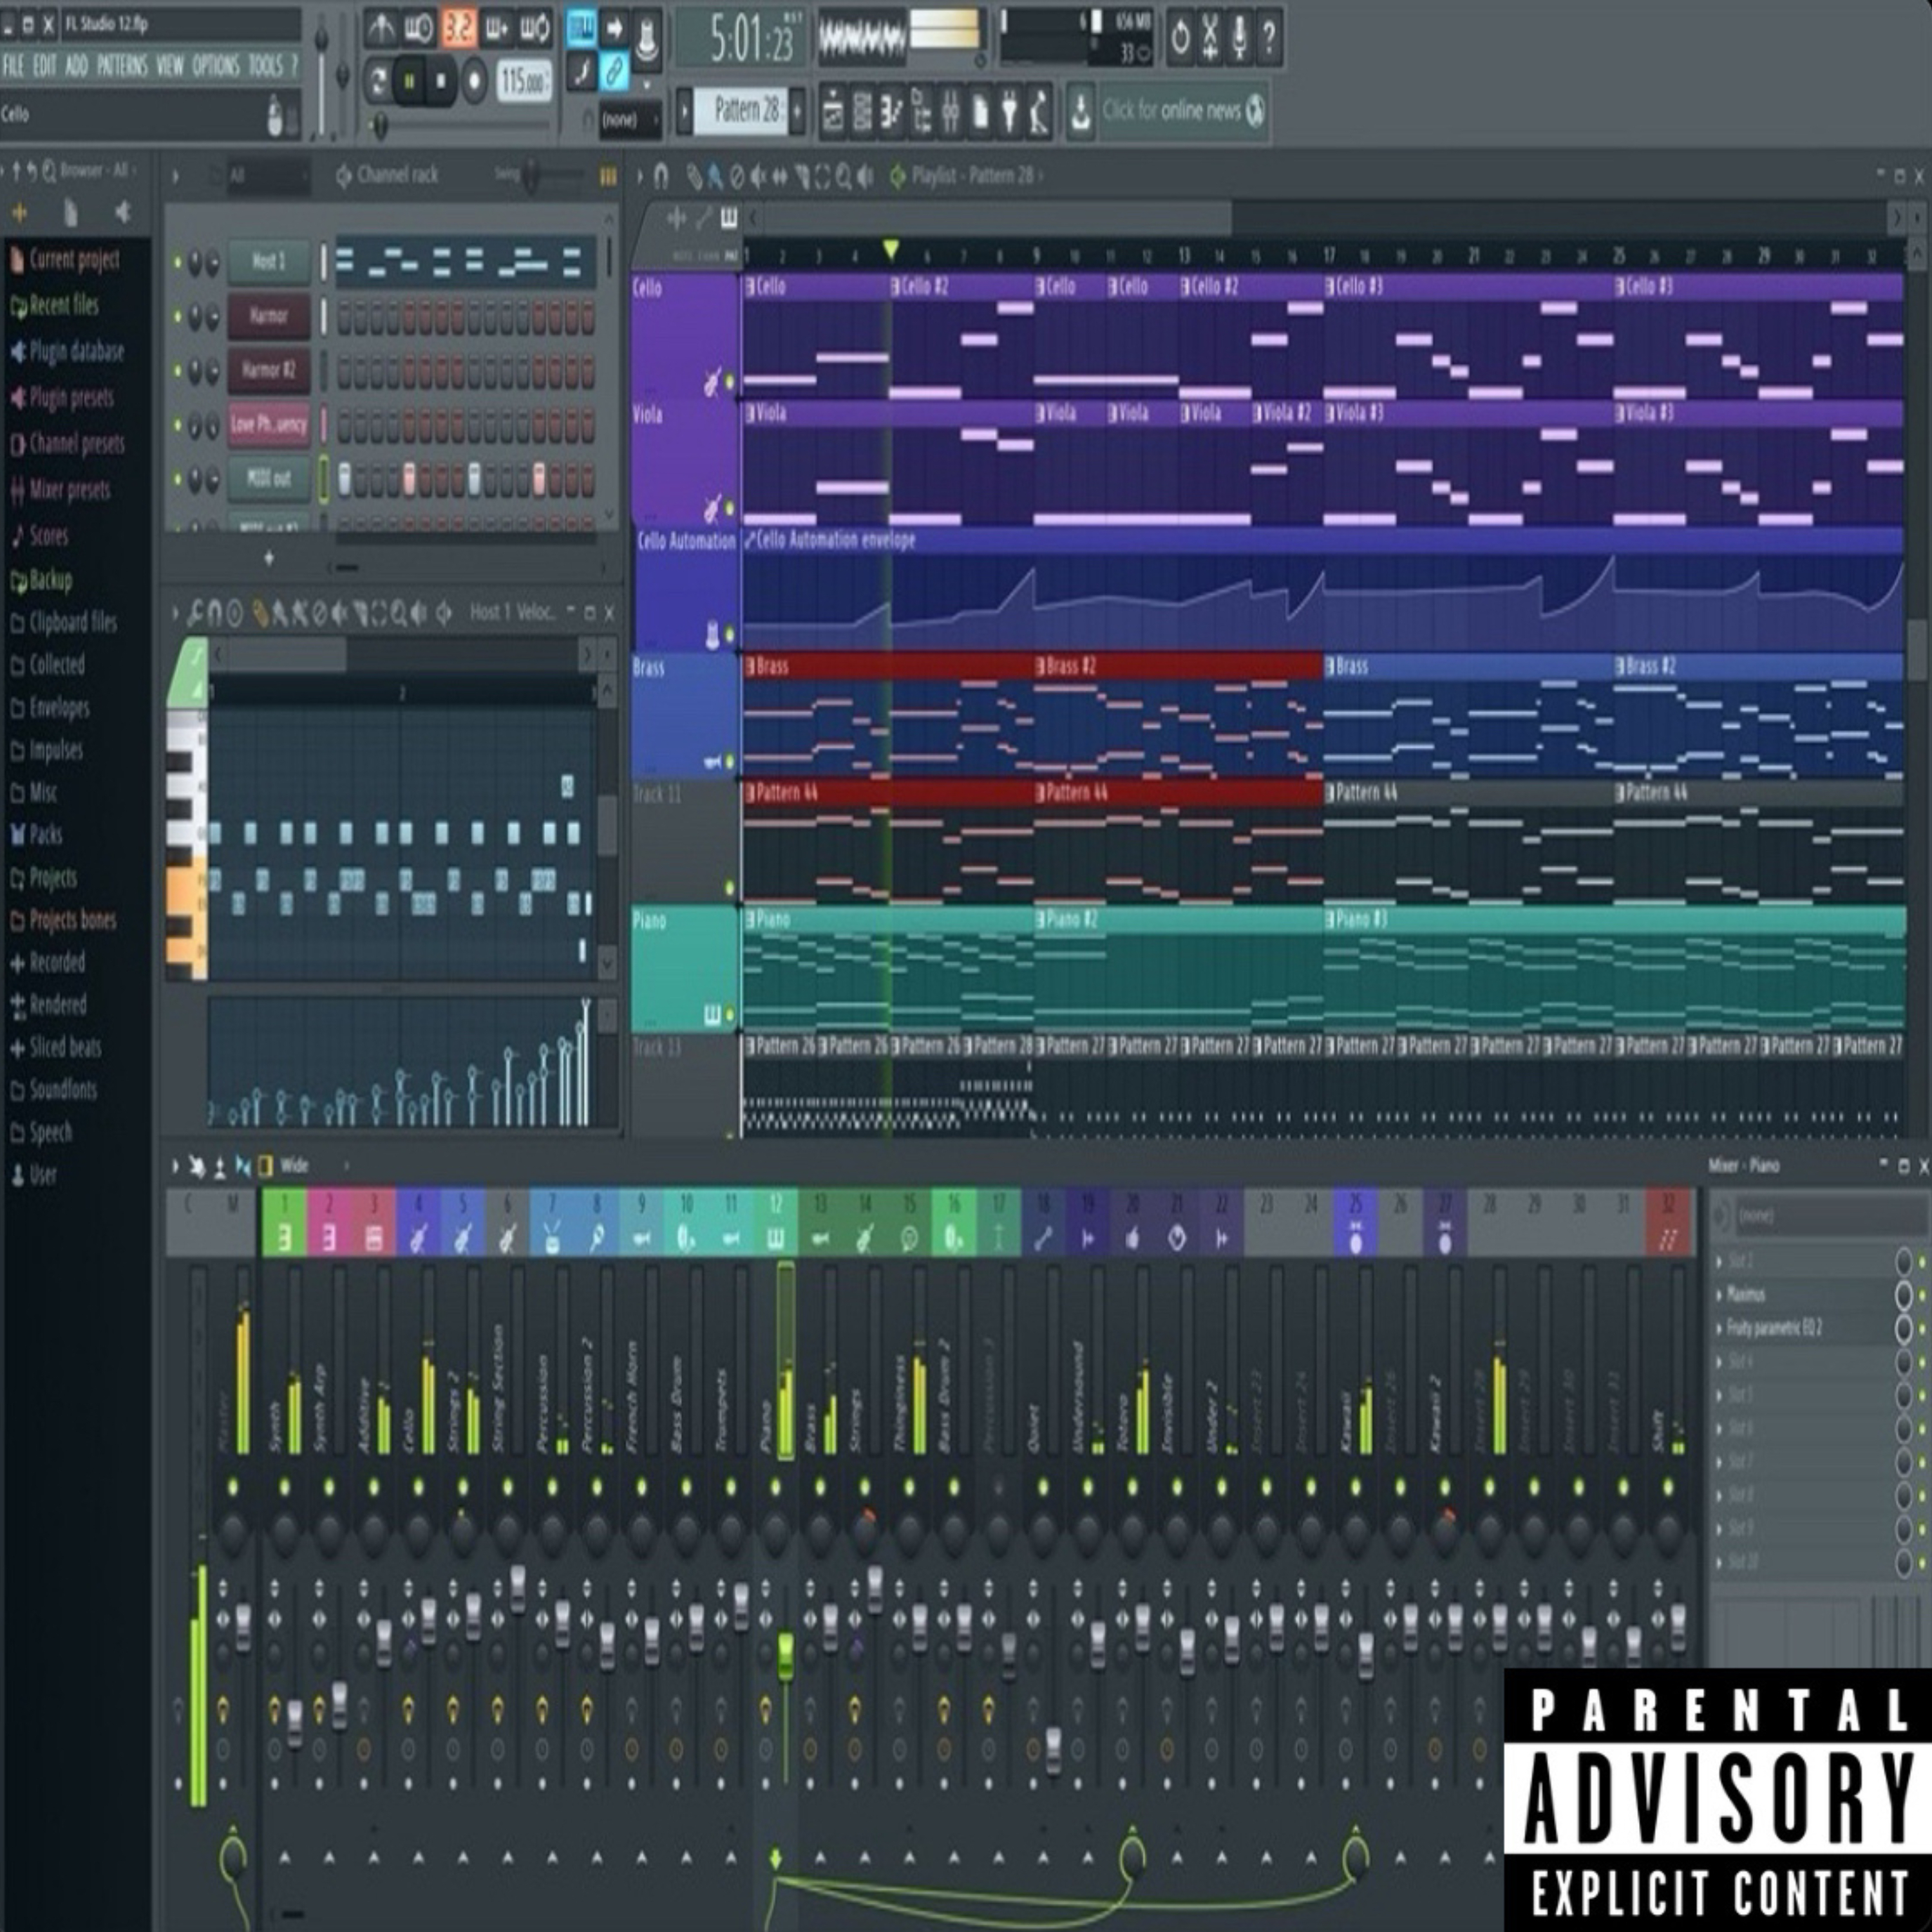Open the Mixer window toolbar icon
This screenshot has width=1932, height=1932.
951,113
